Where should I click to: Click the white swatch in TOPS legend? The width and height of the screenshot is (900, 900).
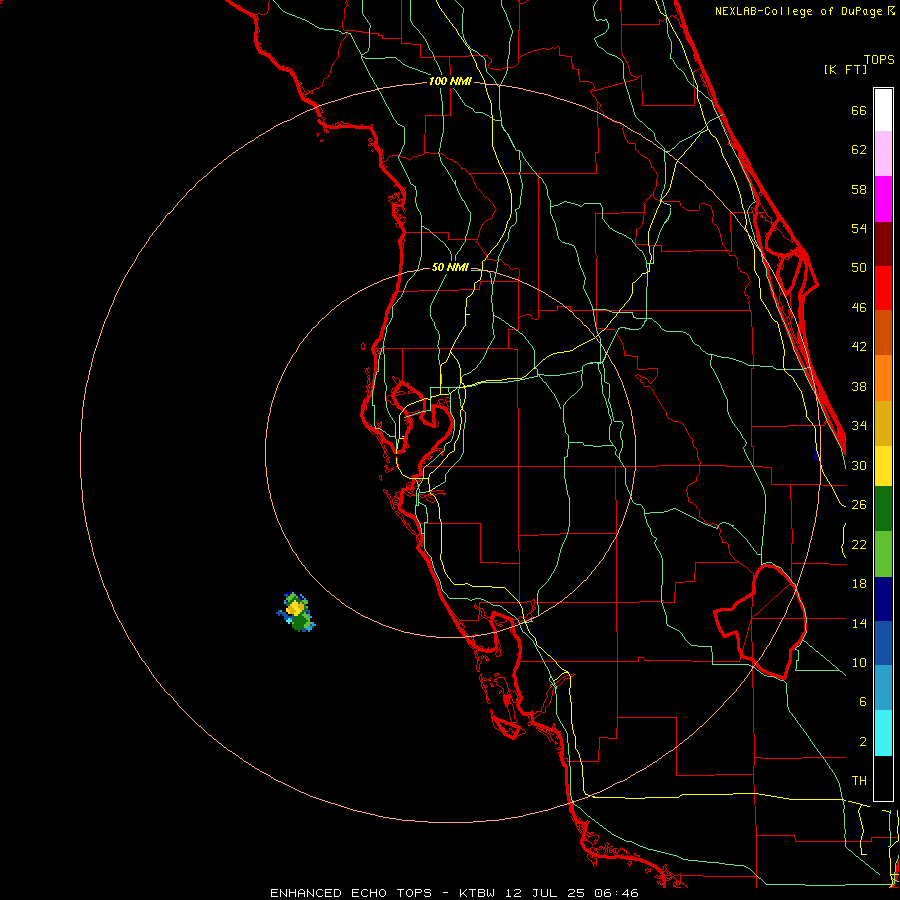click(x=883, y=110)
